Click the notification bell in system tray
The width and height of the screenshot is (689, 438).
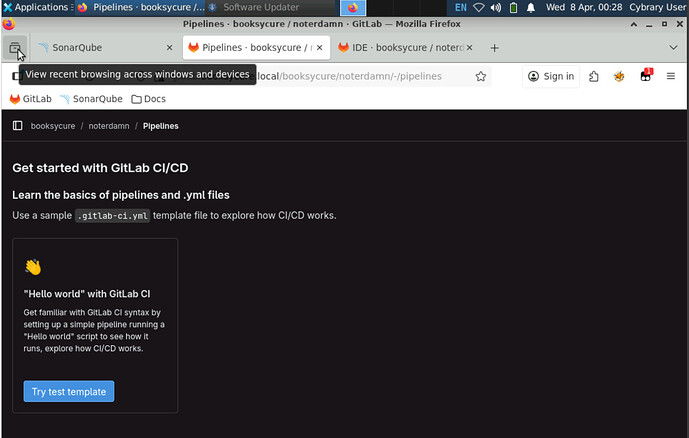click(530, 7)
